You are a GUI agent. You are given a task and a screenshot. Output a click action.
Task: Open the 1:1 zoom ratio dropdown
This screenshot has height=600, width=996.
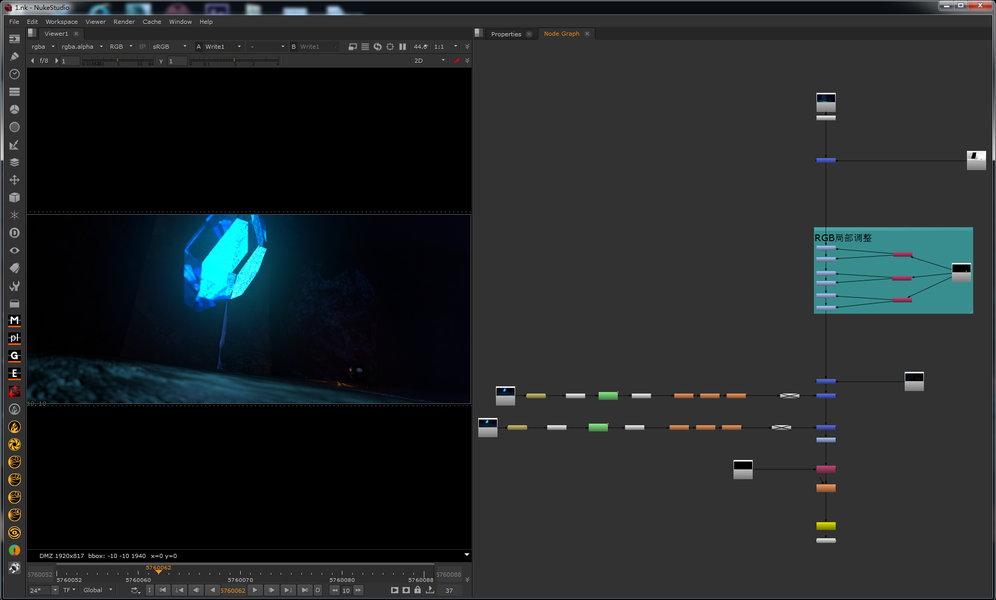[446, 46]
